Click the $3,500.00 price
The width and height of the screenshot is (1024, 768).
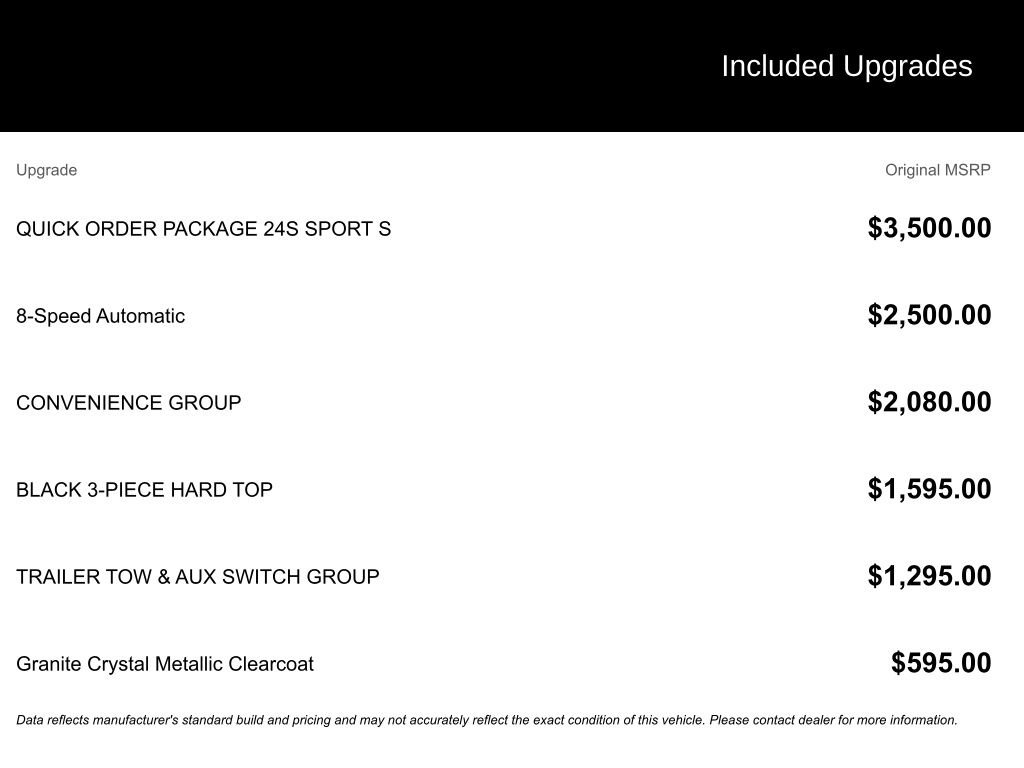click(929, 228)
